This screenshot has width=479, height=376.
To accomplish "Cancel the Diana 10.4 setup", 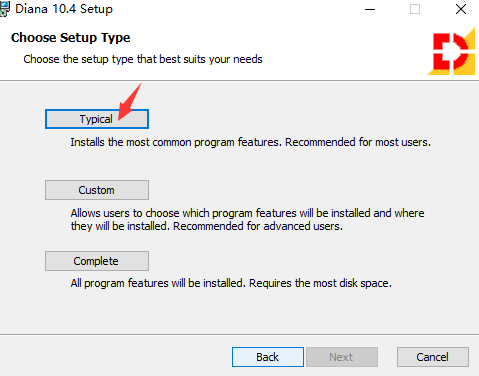I will [x=433, y=357].
